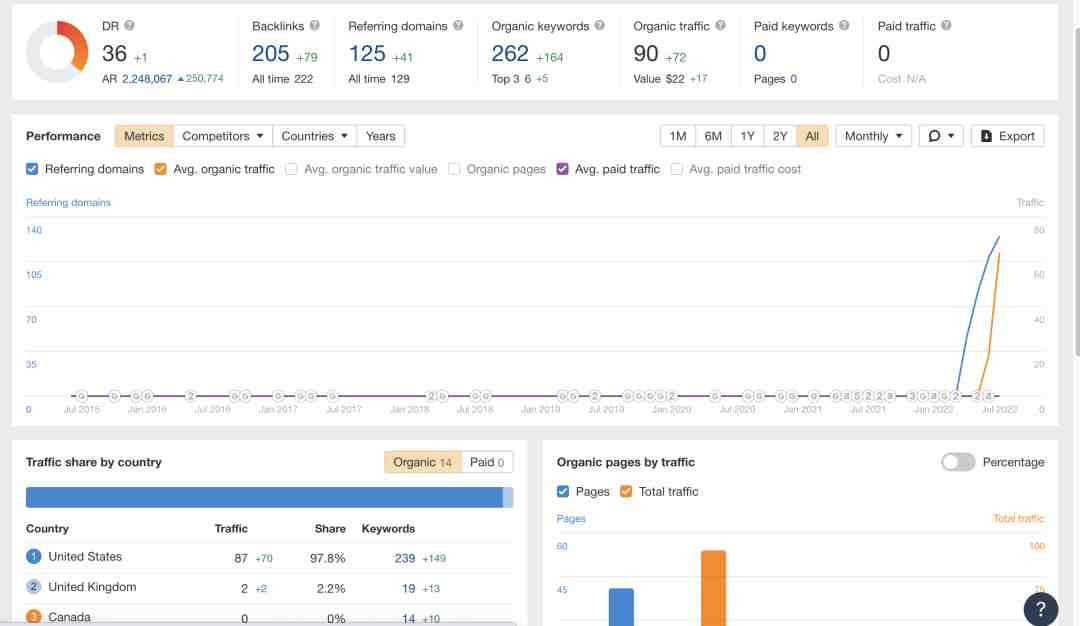Switch to Paid traffic share tab
Viewport: 1080px width, 626px height.
point(487,462)
